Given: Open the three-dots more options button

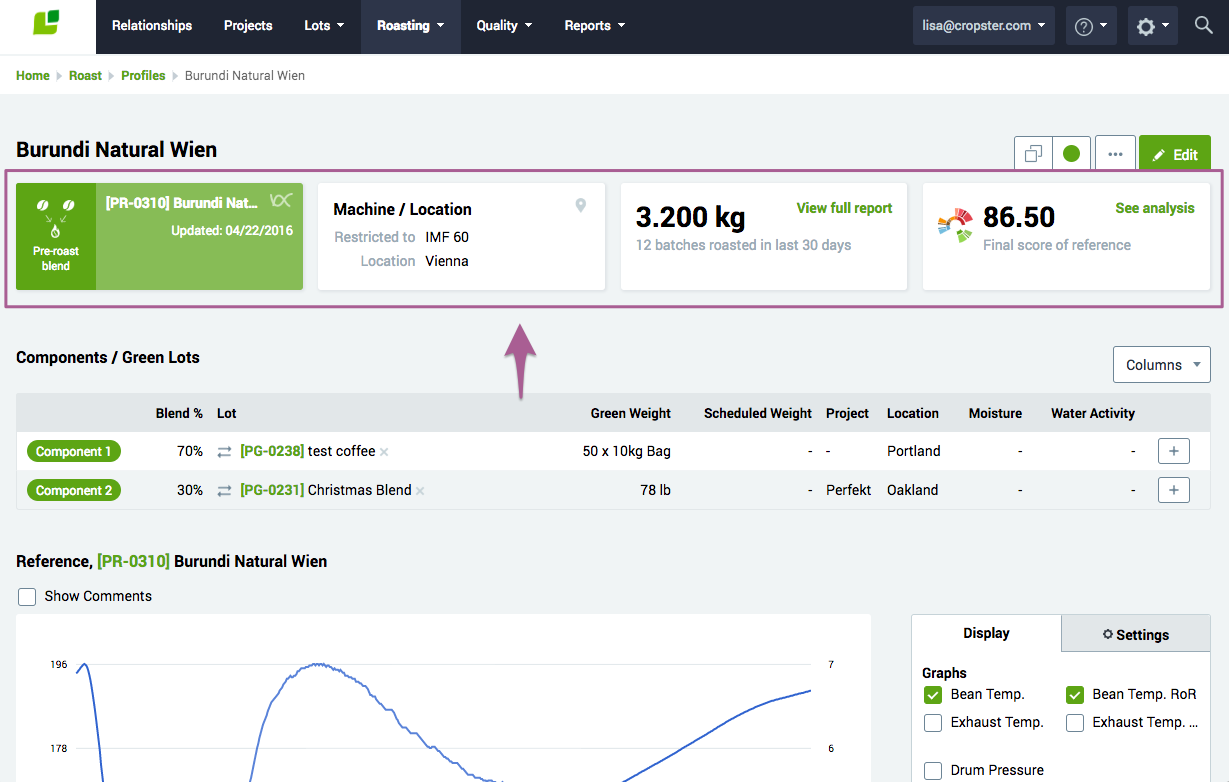Looking at the screenshot, I should point(1115,154).
